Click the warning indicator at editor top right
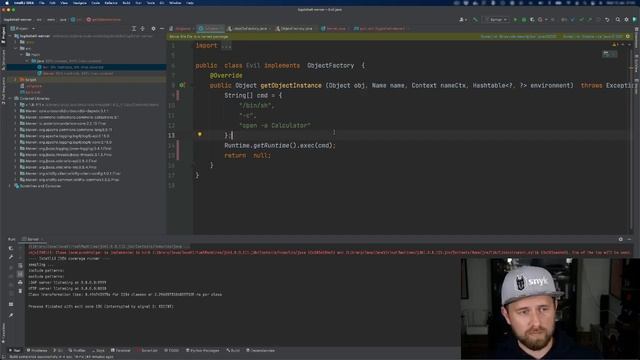Image resolution: width=640 pixels, height=360 pixels. tap(615, 44)
